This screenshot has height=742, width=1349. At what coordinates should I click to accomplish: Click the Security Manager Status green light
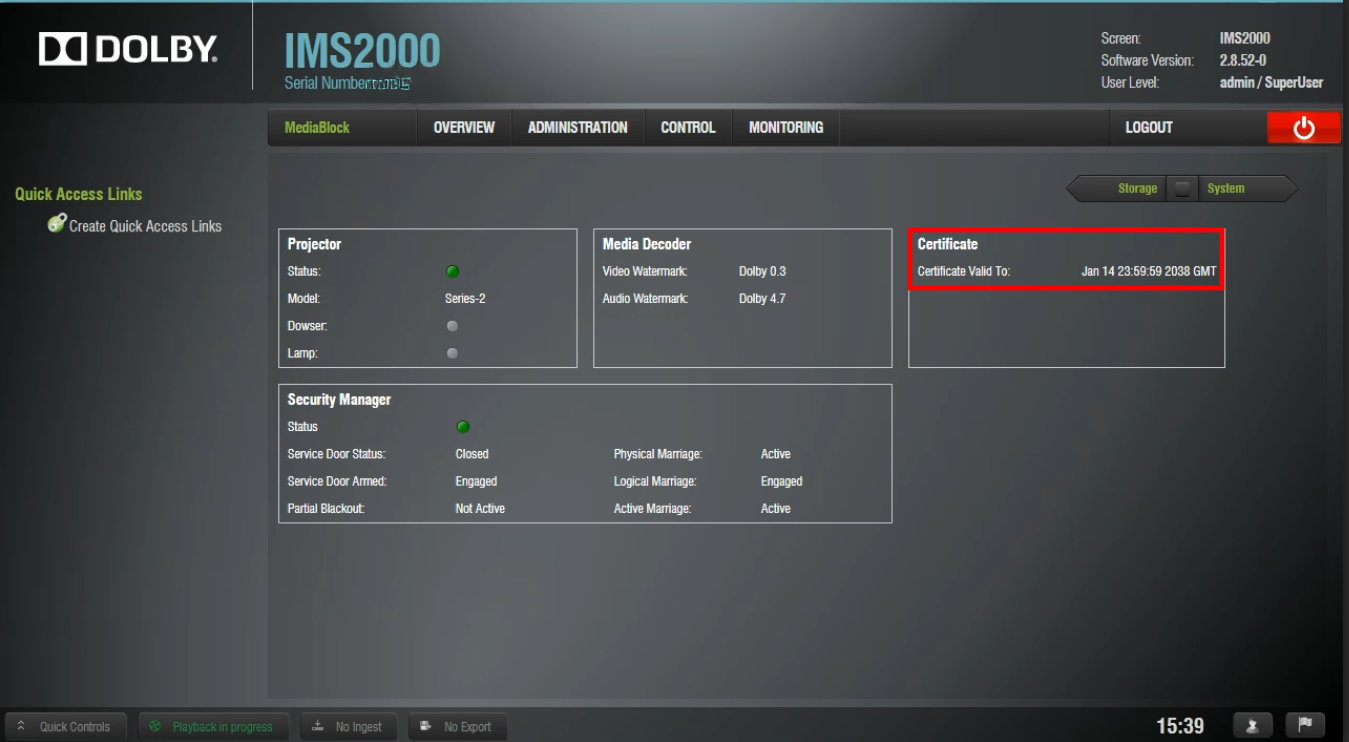(x=463, y=427)
